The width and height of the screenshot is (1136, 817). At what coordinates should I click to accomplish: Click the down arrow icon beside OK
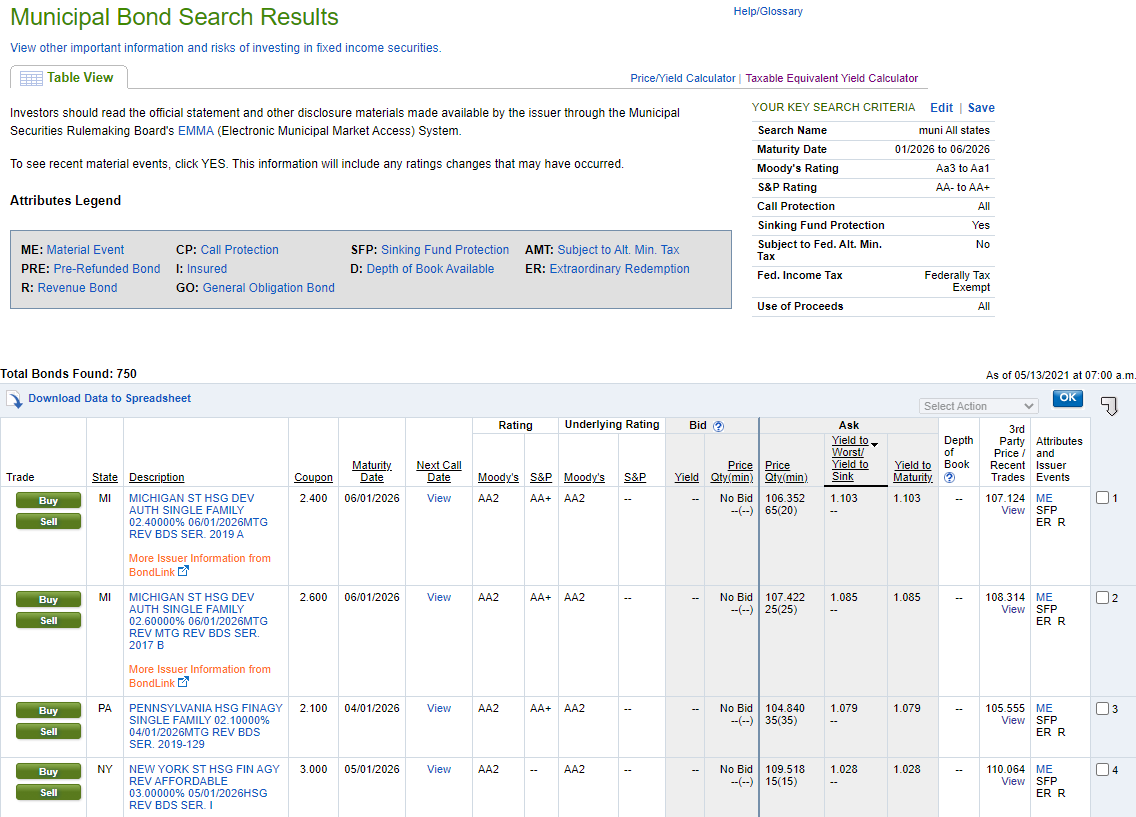point(1109,406)
